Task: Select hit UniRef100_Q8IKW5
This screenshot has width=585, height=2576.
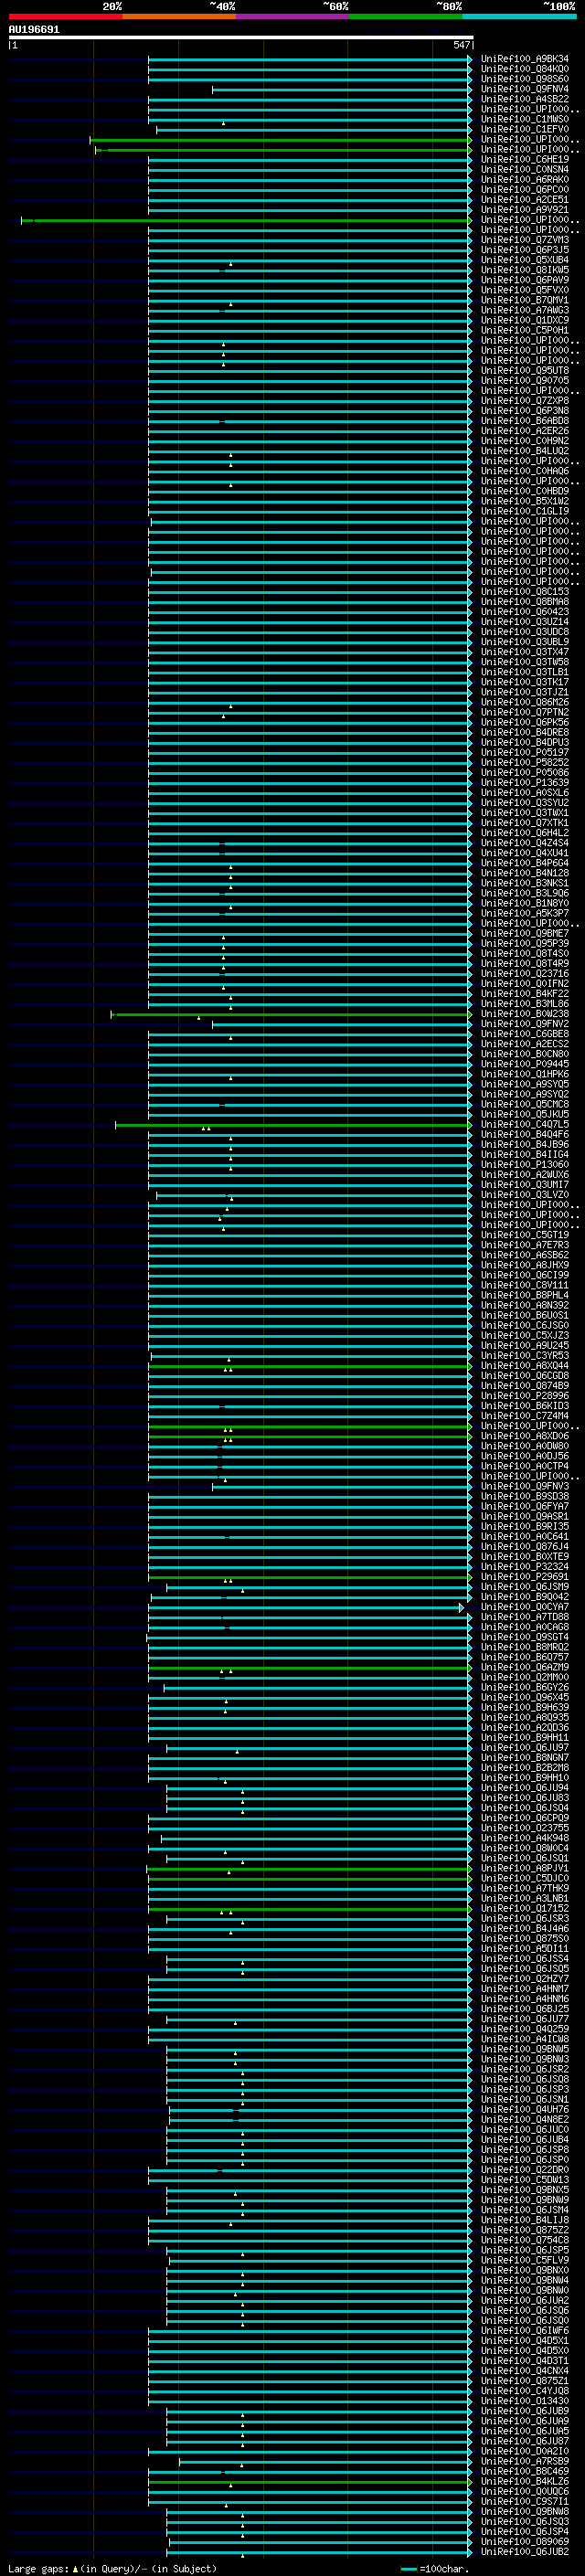Action: 525,270
